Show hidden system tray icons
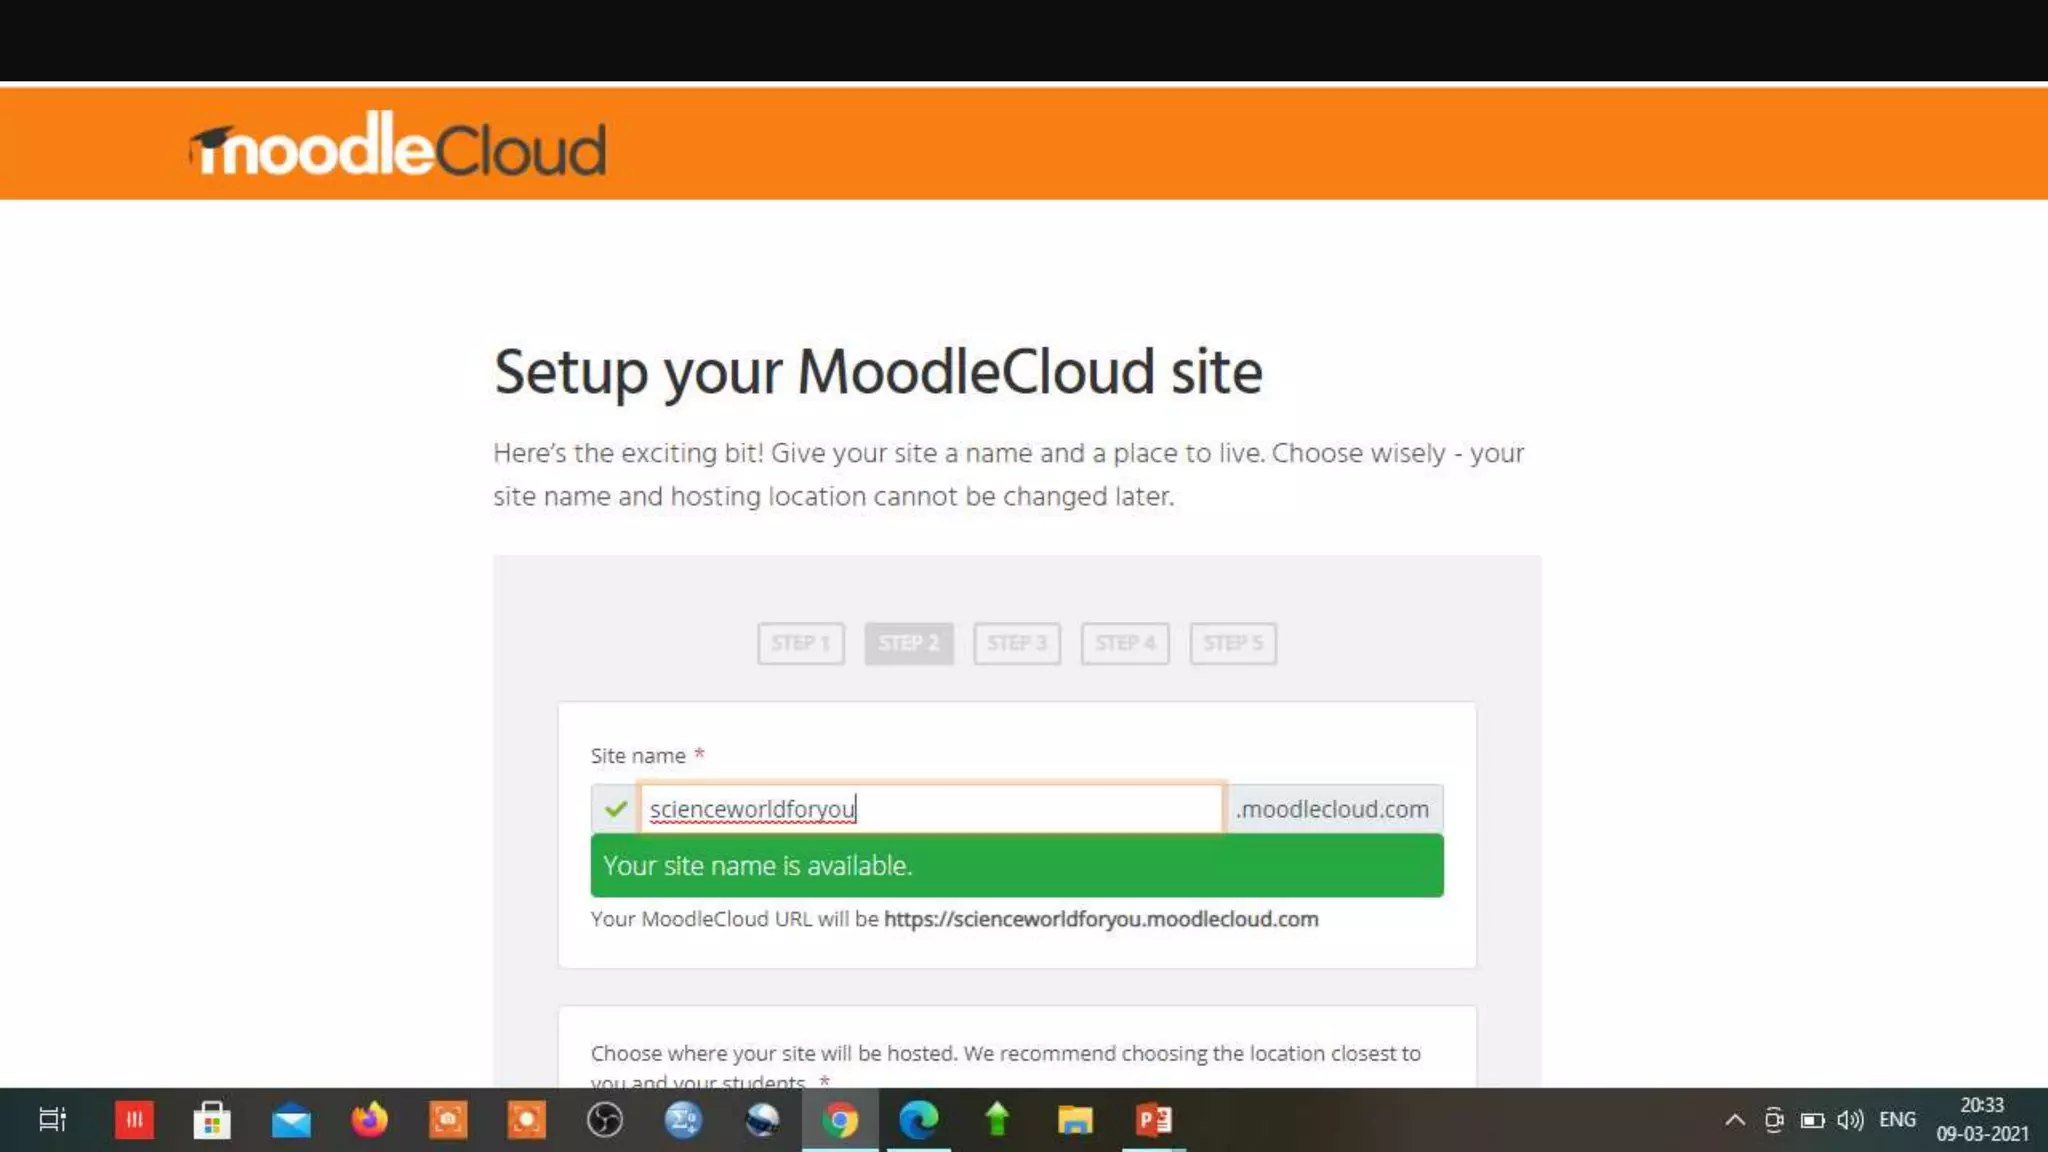This screenshot has height=1152, width=2048. coord(1735,1120)
